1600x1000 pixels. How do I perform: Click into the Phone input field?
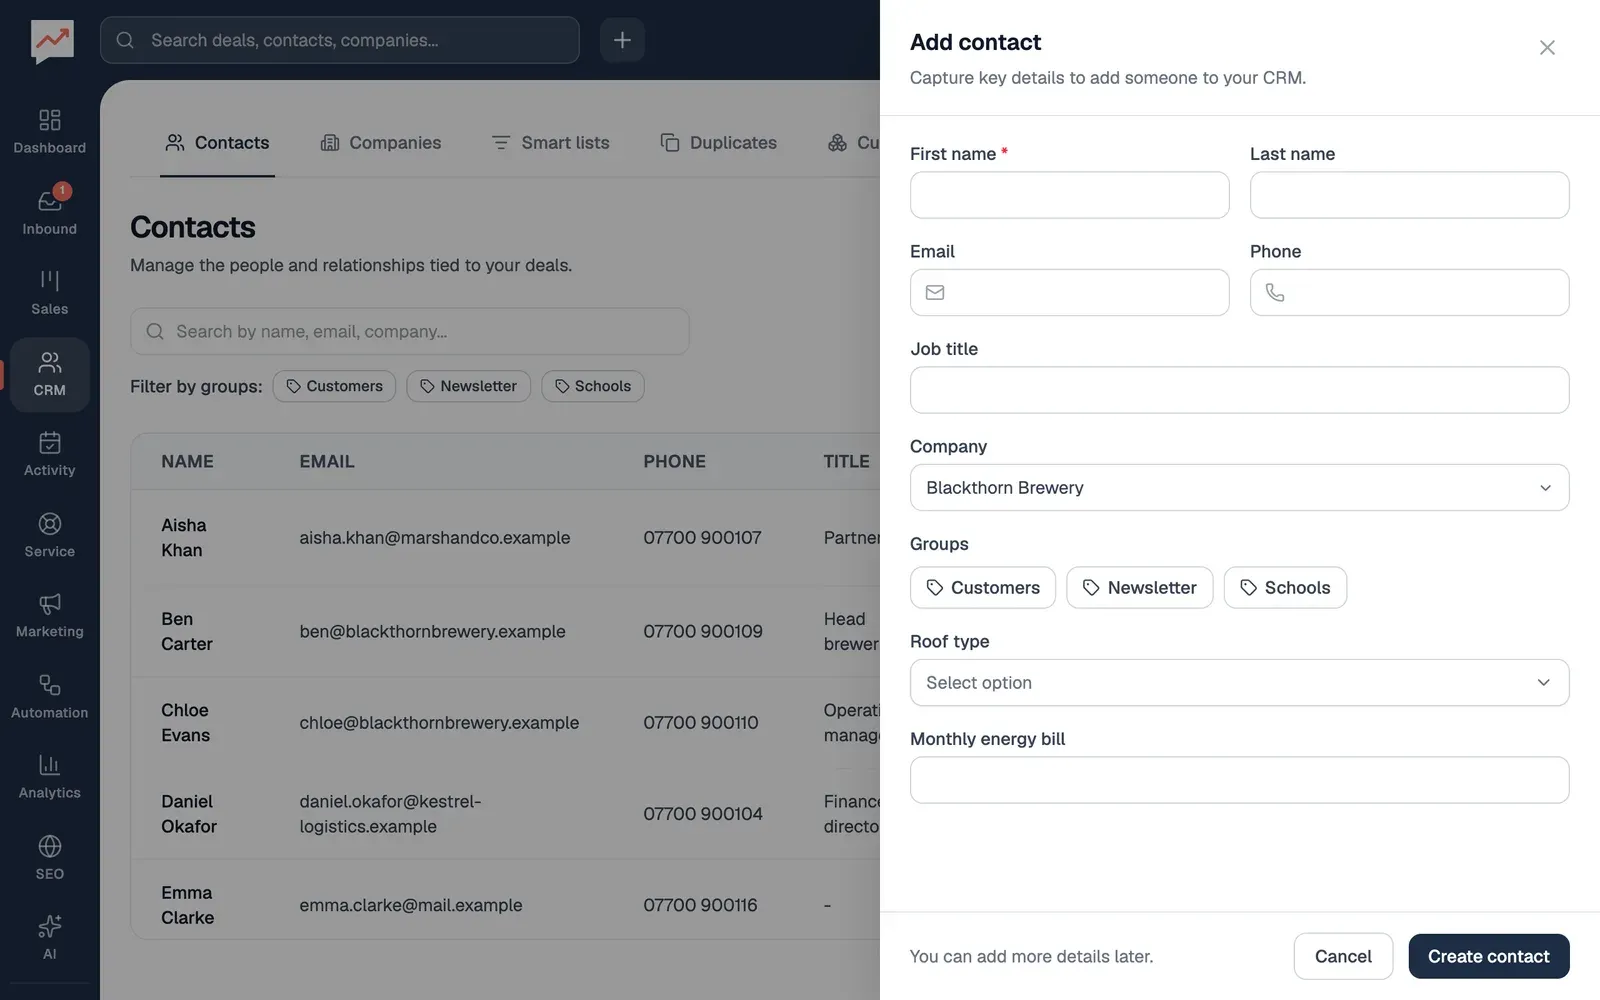(1409, 293)
